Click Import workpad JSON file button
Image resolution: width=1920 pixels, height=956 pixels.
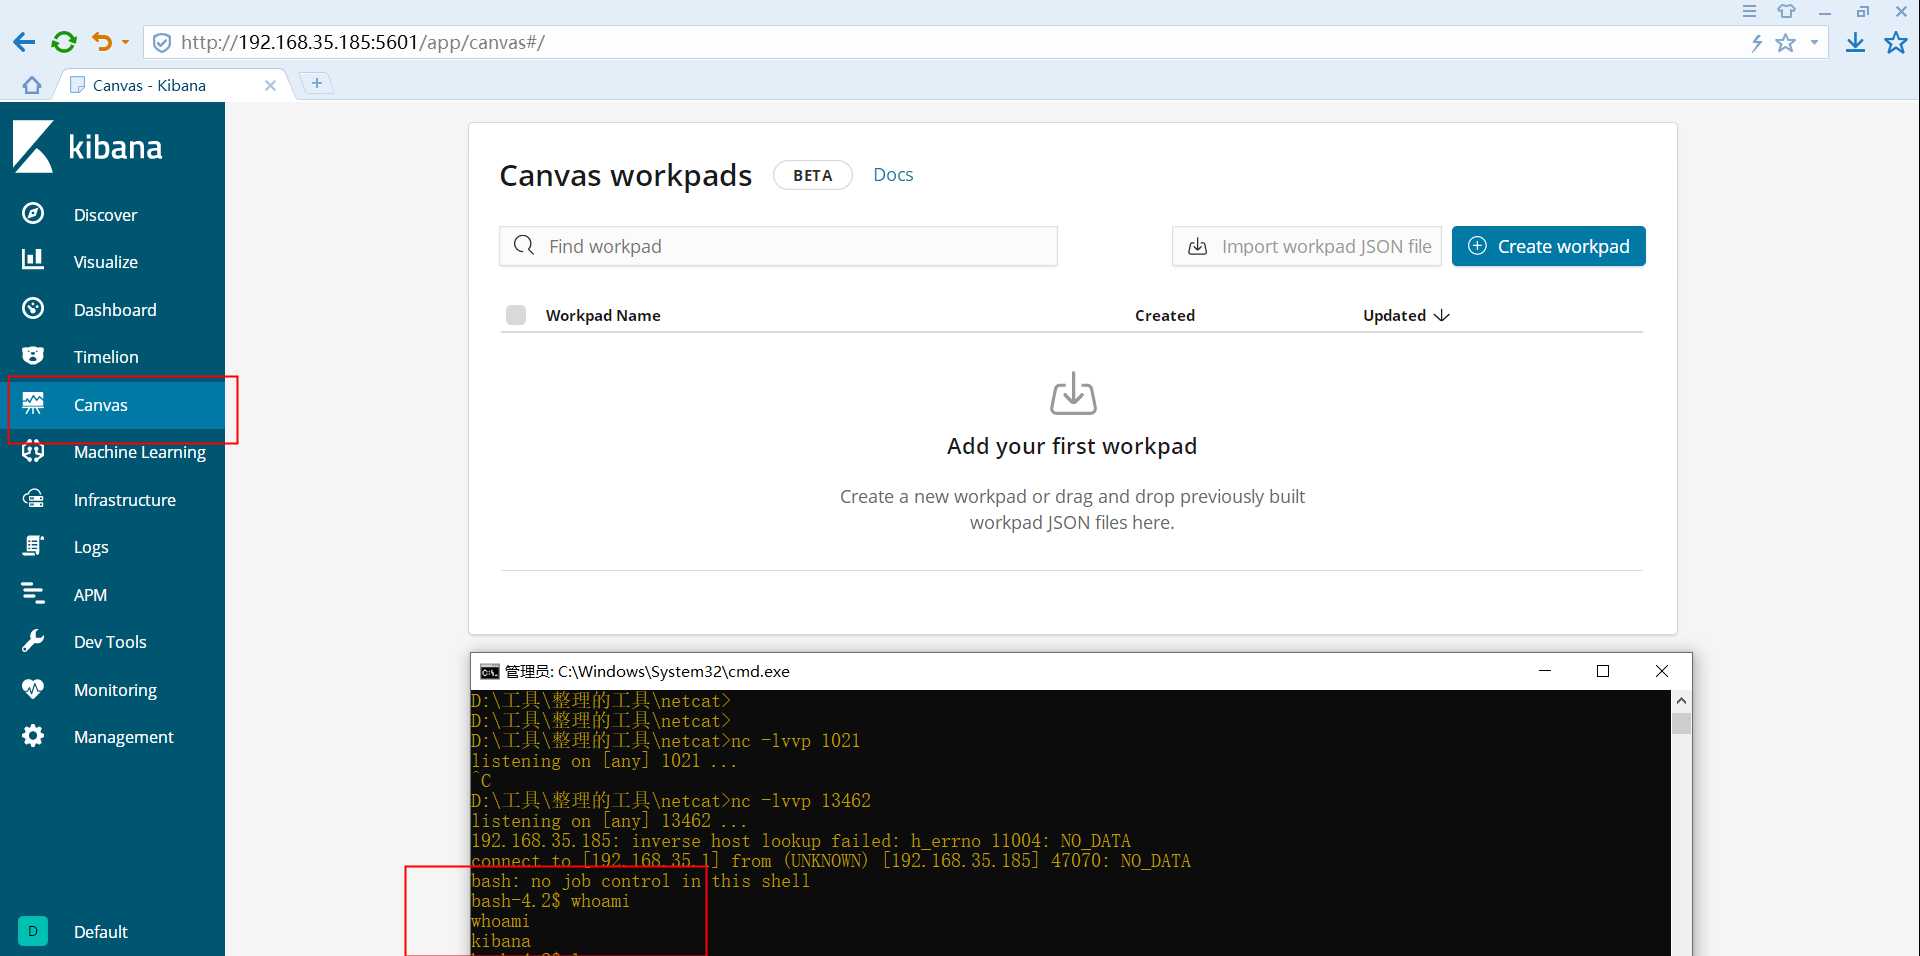(x=1307, y=246)
